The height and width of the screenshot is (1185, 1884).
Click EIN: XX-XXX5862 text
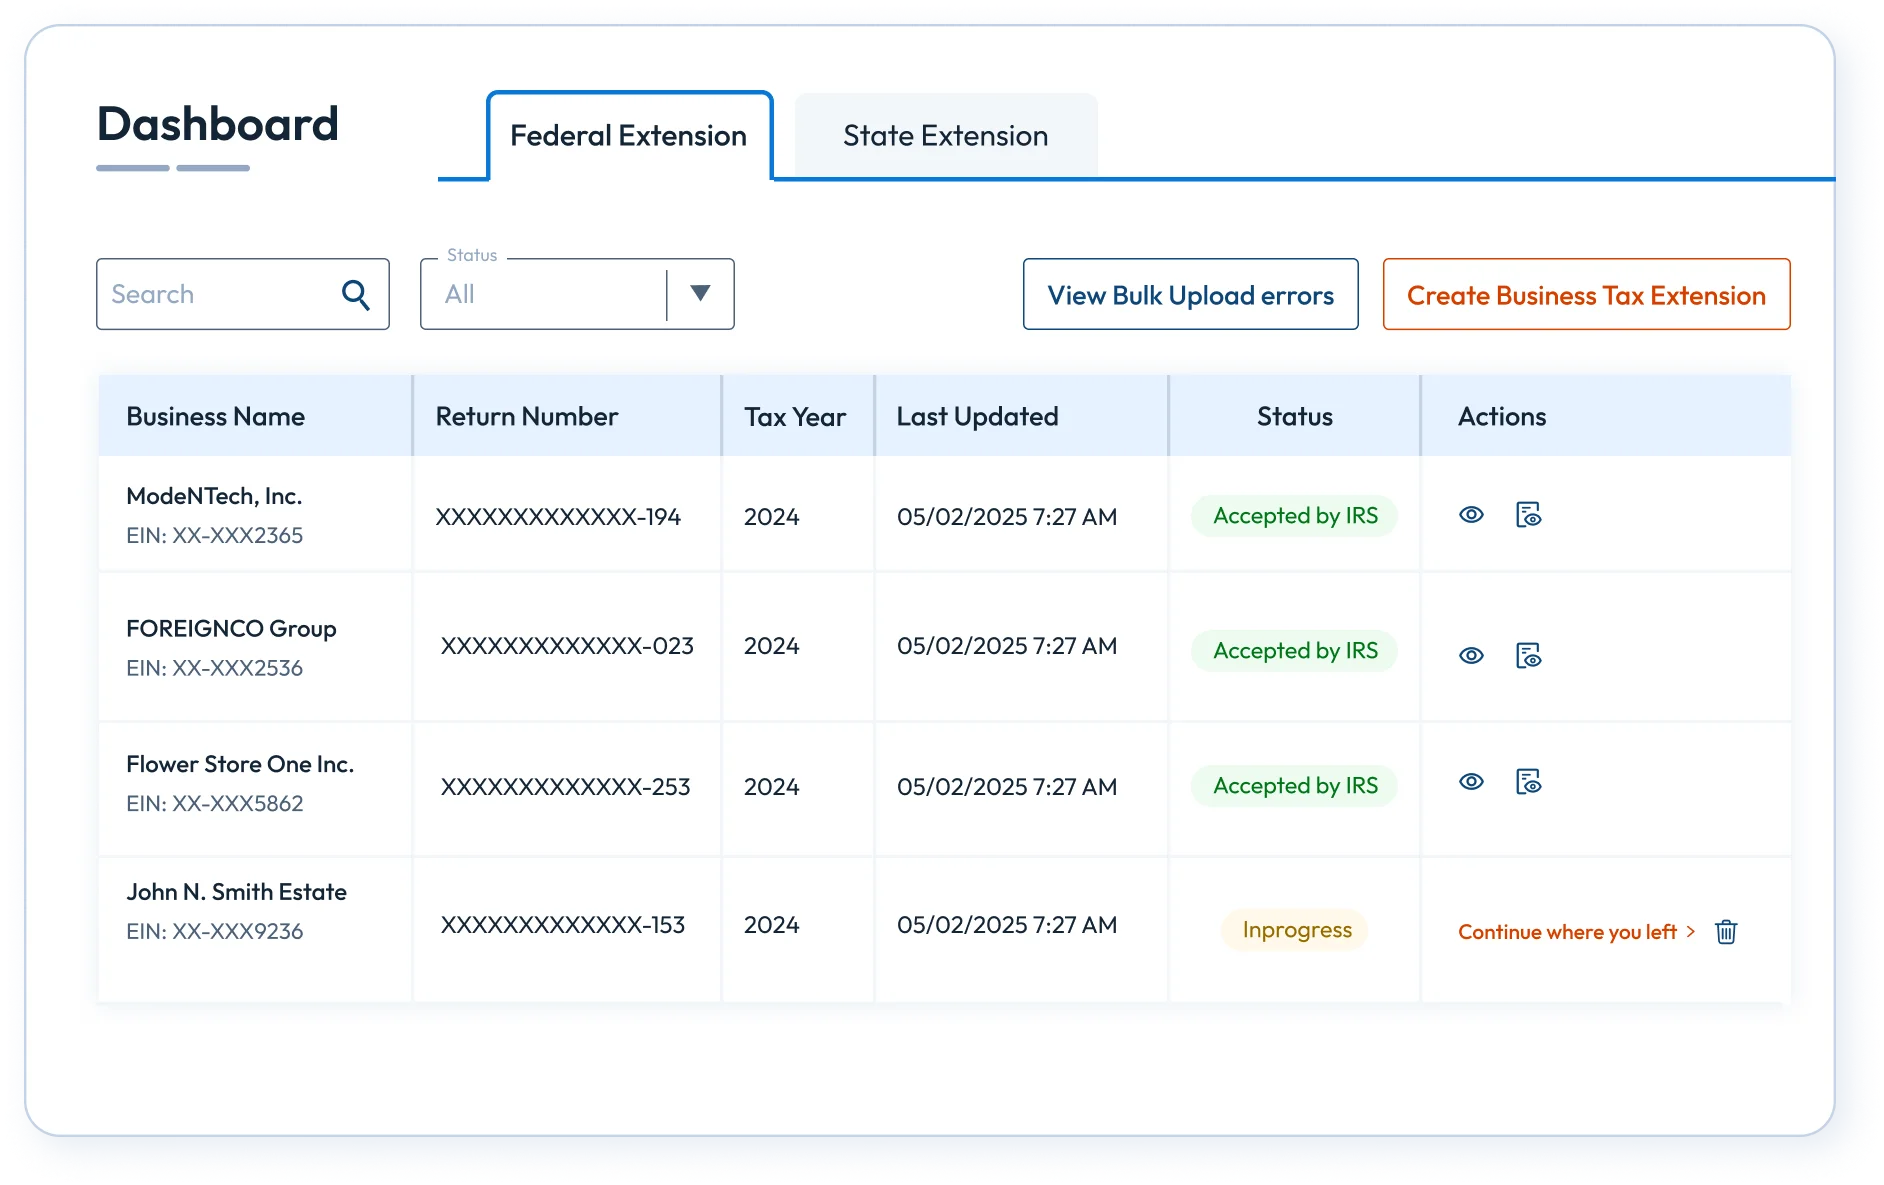(214, 804)
